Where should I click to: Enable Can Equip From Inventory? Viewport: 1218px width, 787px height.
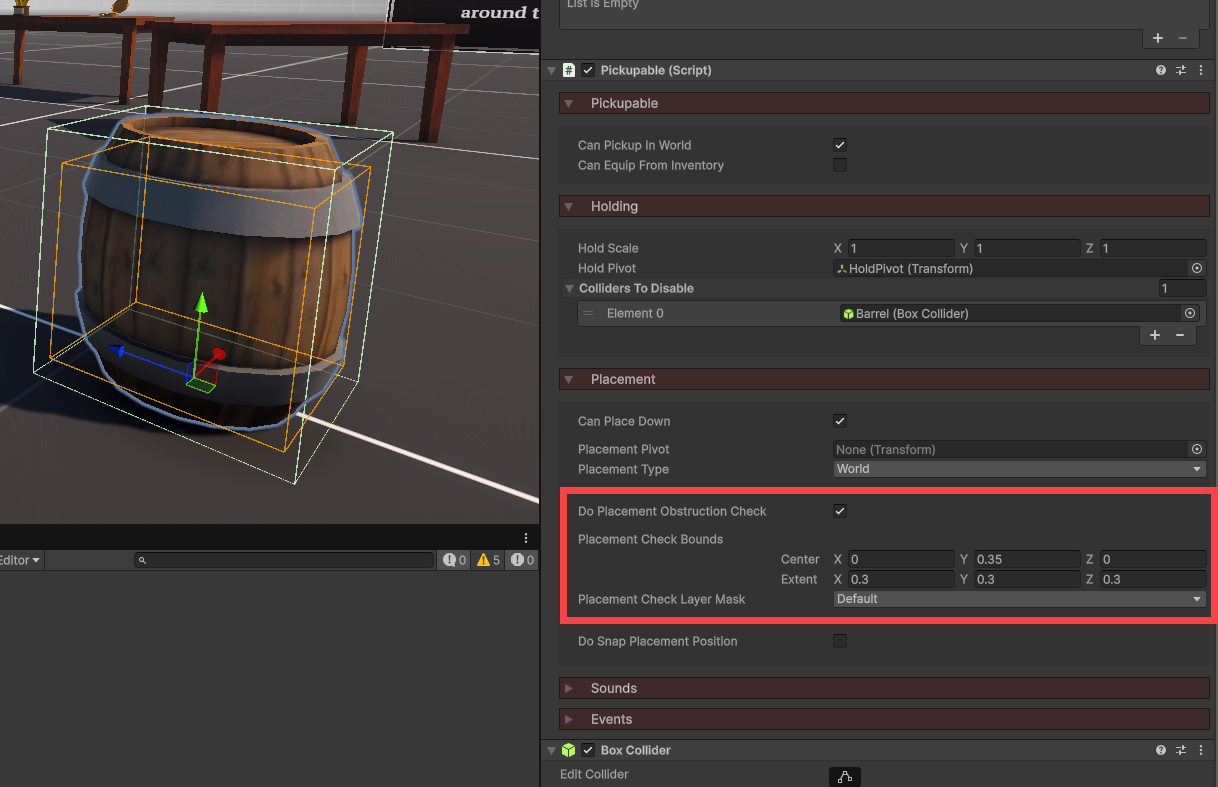click(x=840, y=165)
